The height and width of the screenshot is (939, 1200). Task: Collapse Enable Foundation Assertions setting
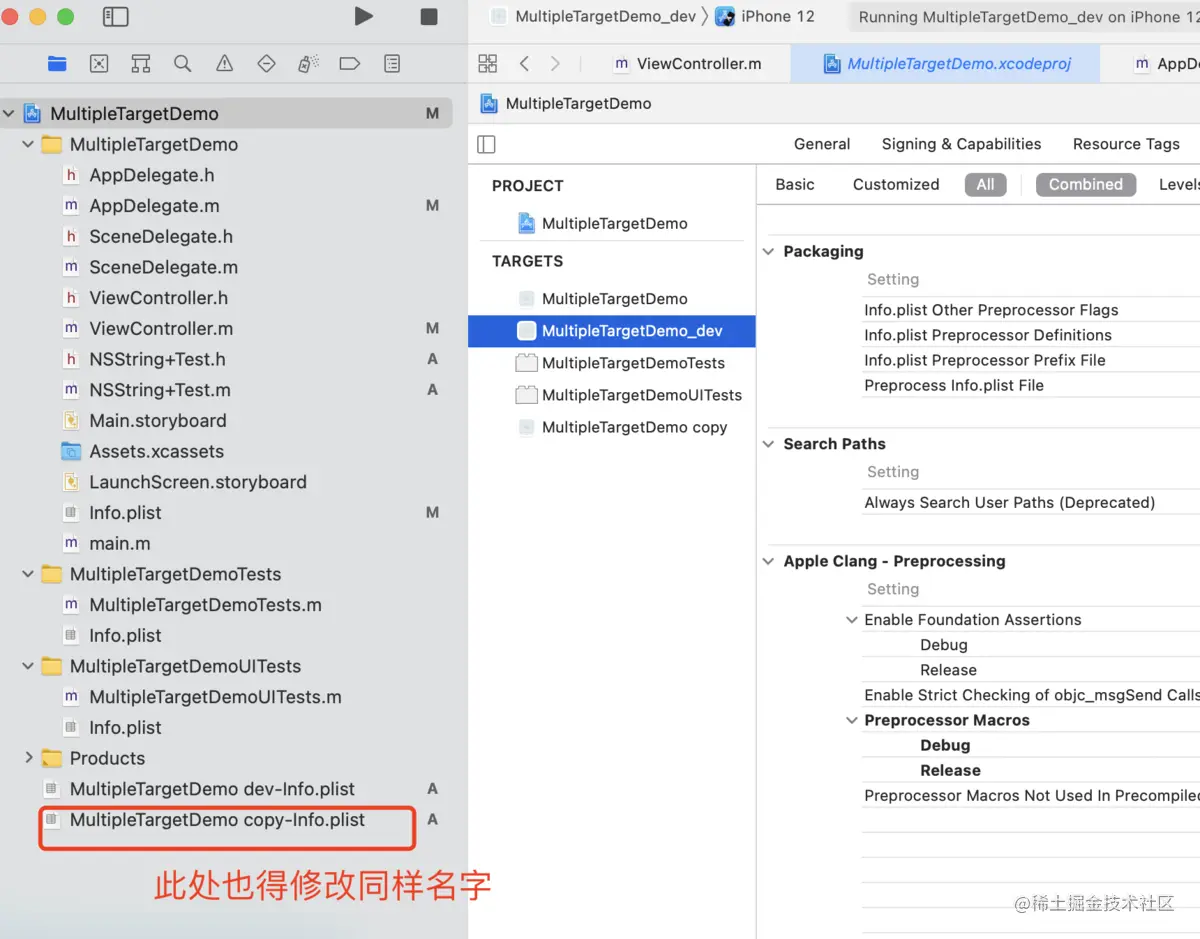852,620
